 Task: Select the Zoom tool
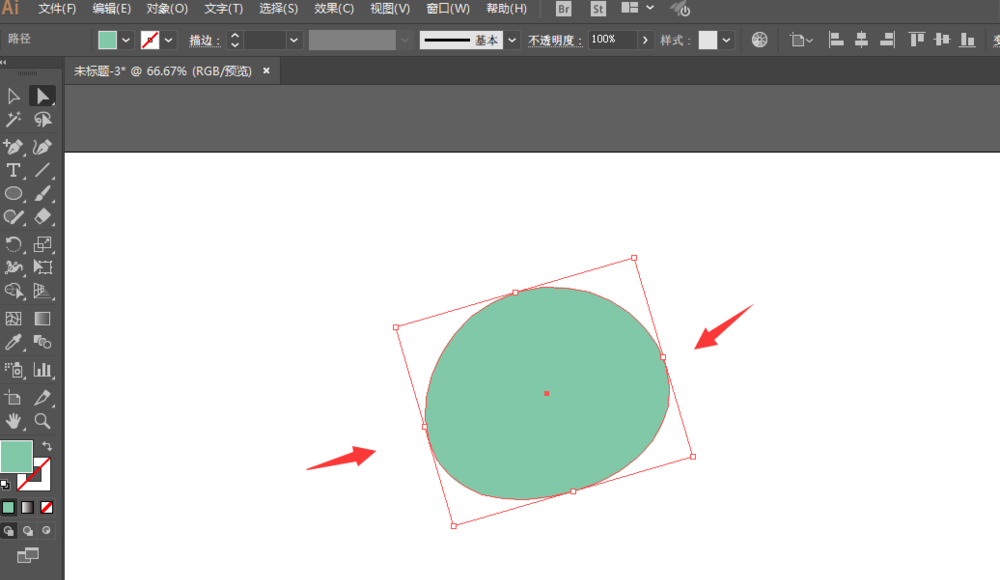pyautogui.click(x=42, y=421)
